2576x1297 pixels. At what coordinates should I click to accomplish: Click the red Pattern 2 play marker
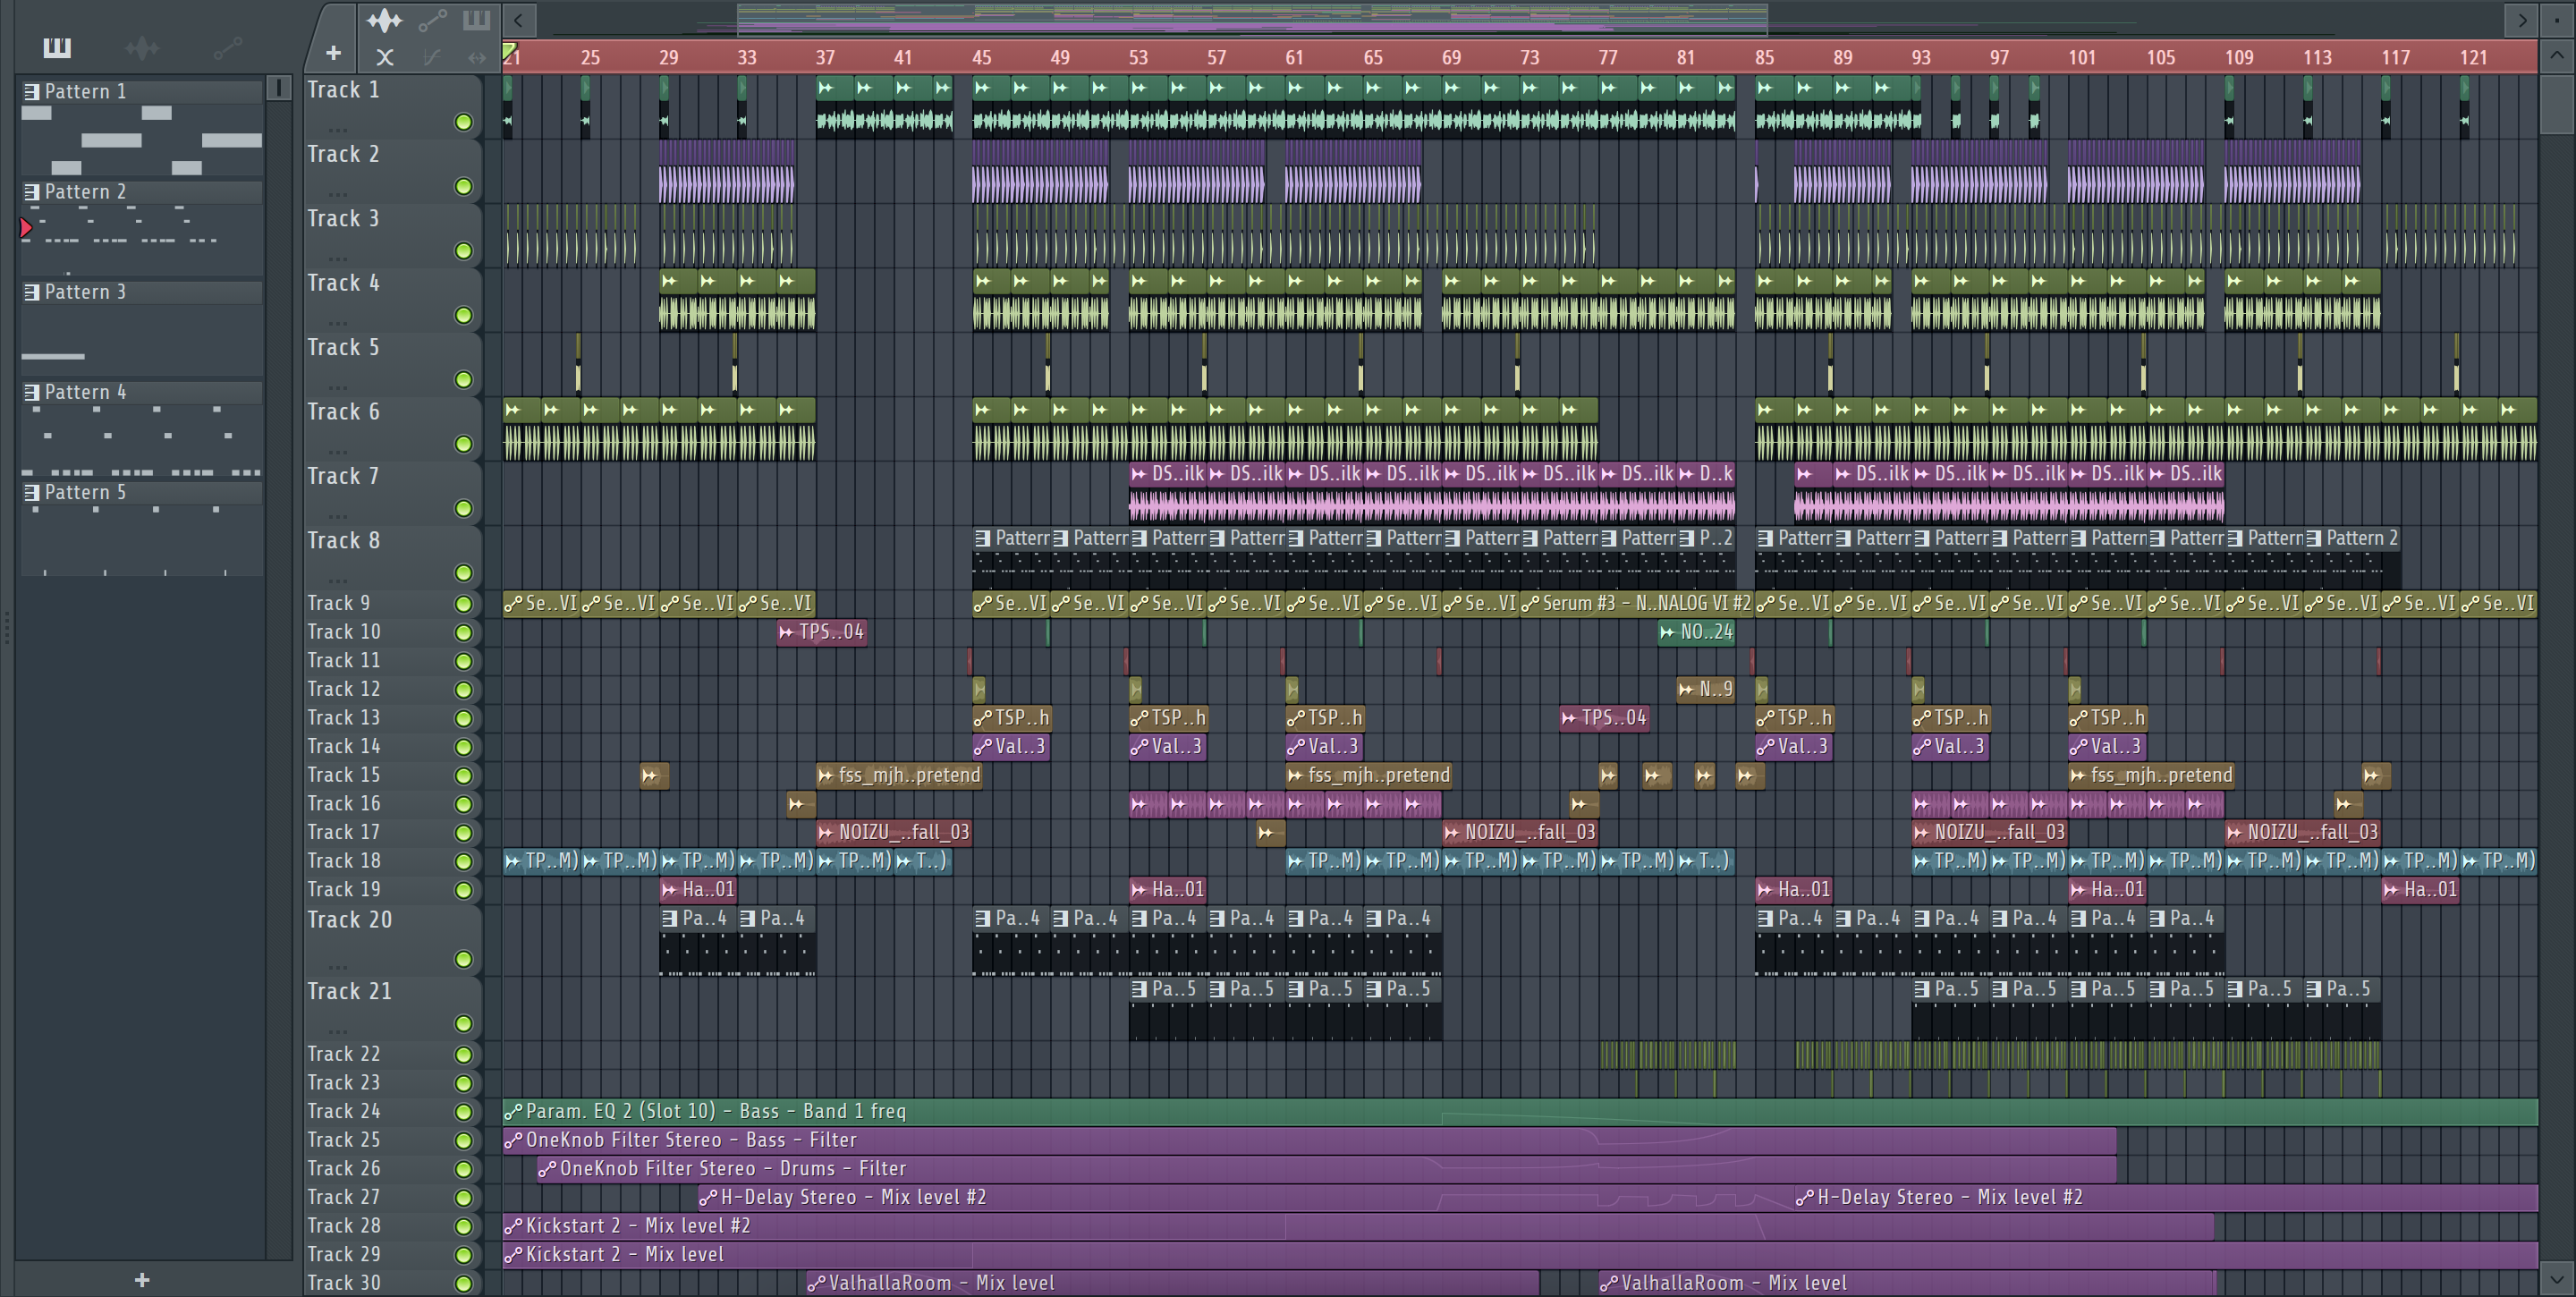26,228
